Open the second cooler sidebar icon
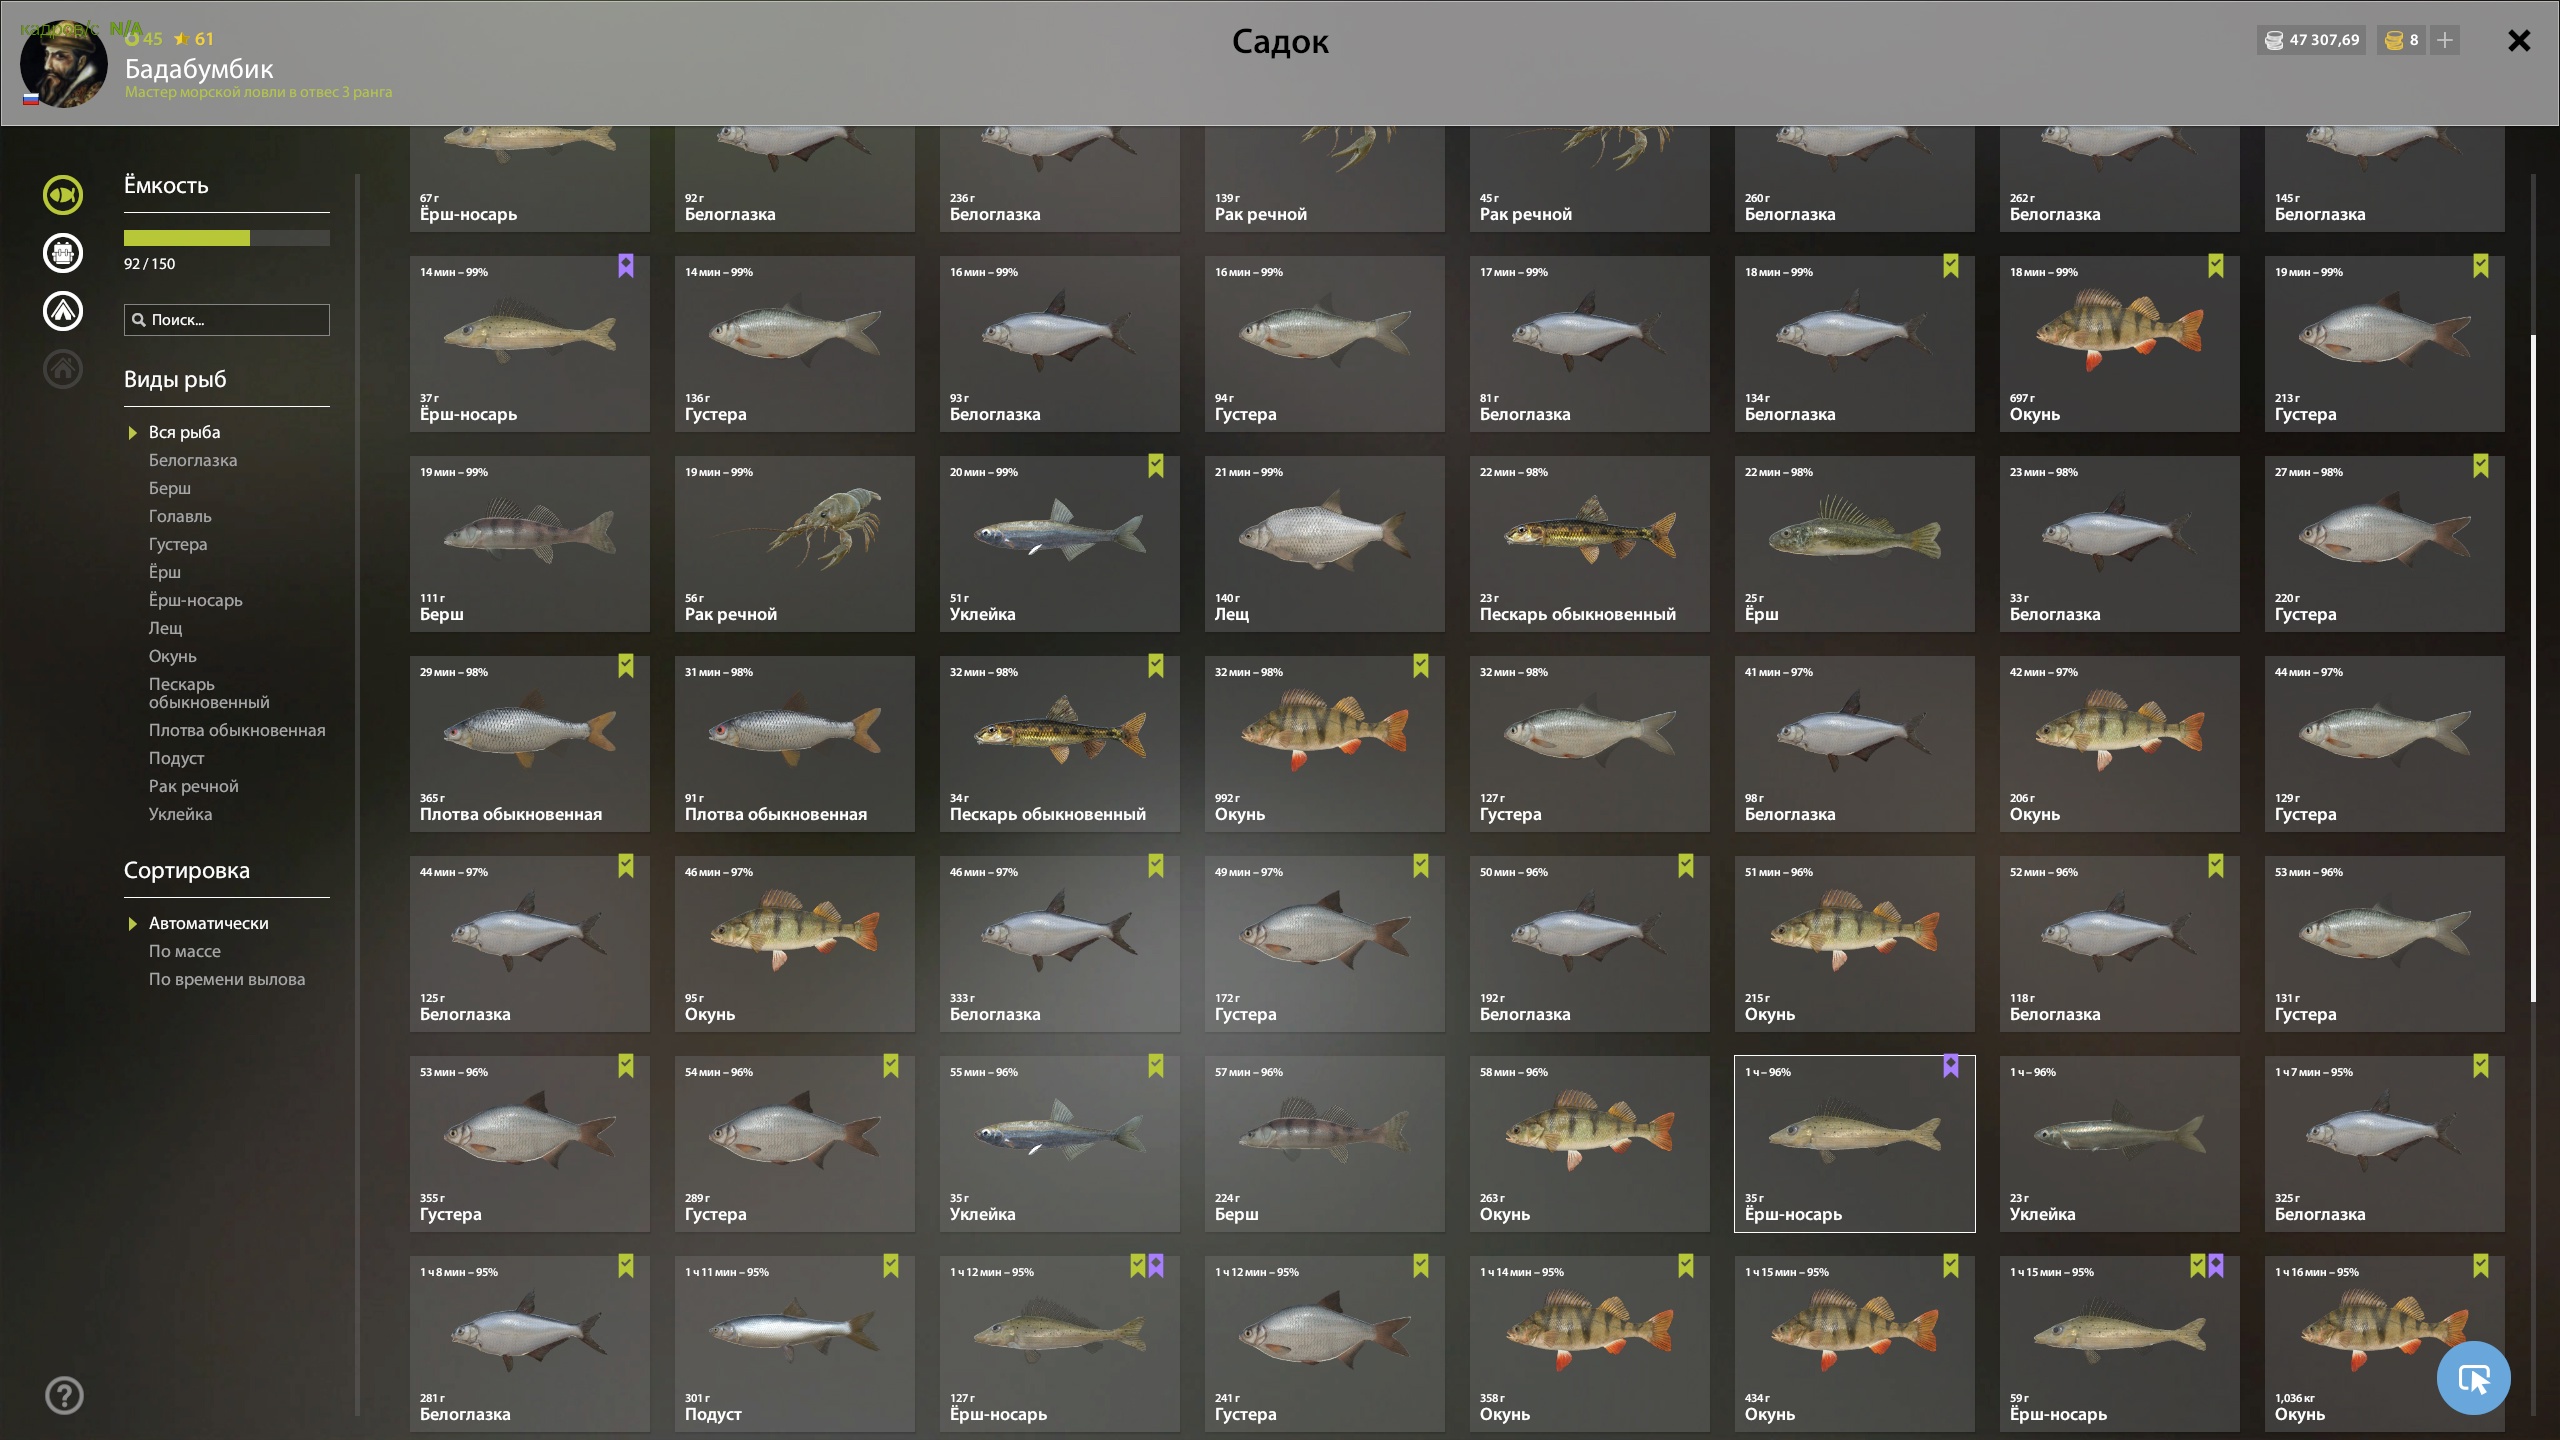The width and height of the screenshot is (2560, 1440). (x=63, y=253)
